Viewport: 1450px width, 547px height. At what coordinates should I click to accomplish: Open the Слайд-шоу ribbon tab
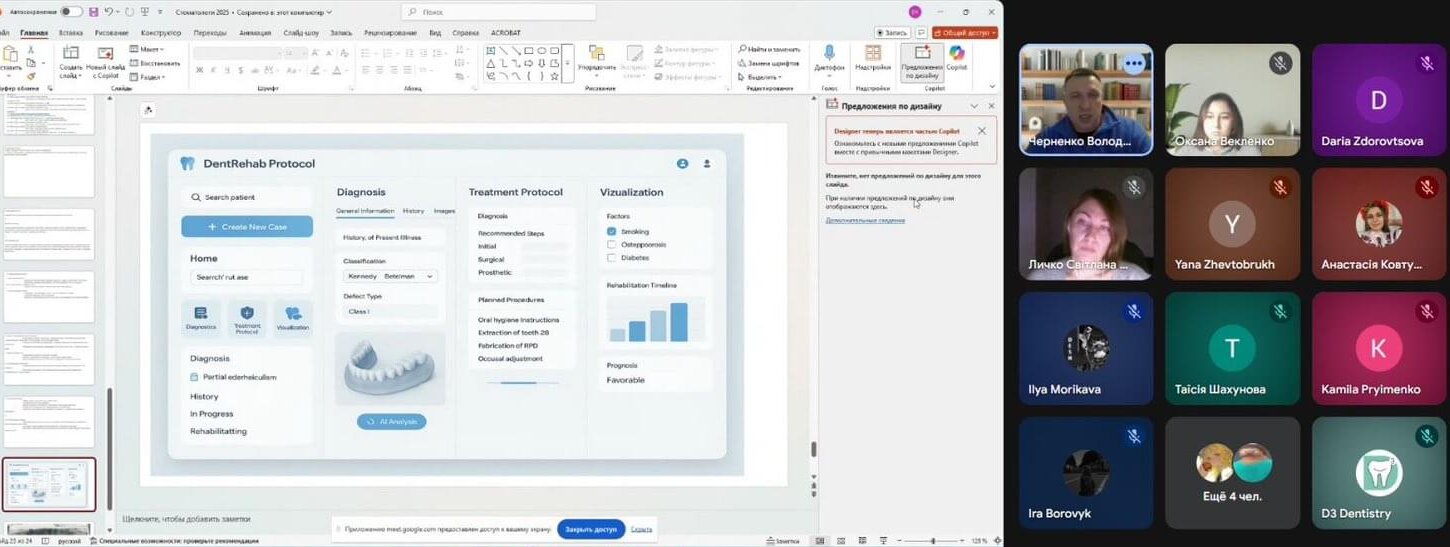(301, 33)
